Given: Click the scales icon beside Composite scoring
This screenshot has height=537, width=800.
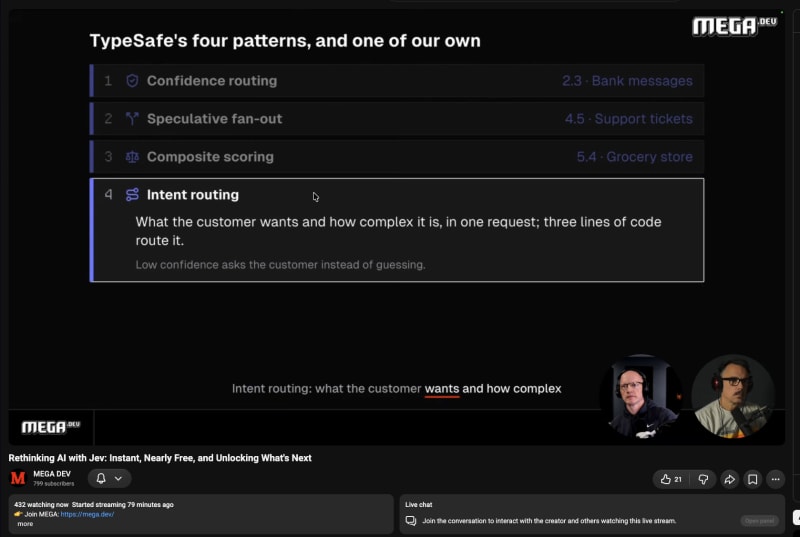Looking at the screenshot, I should coord(132,157).
